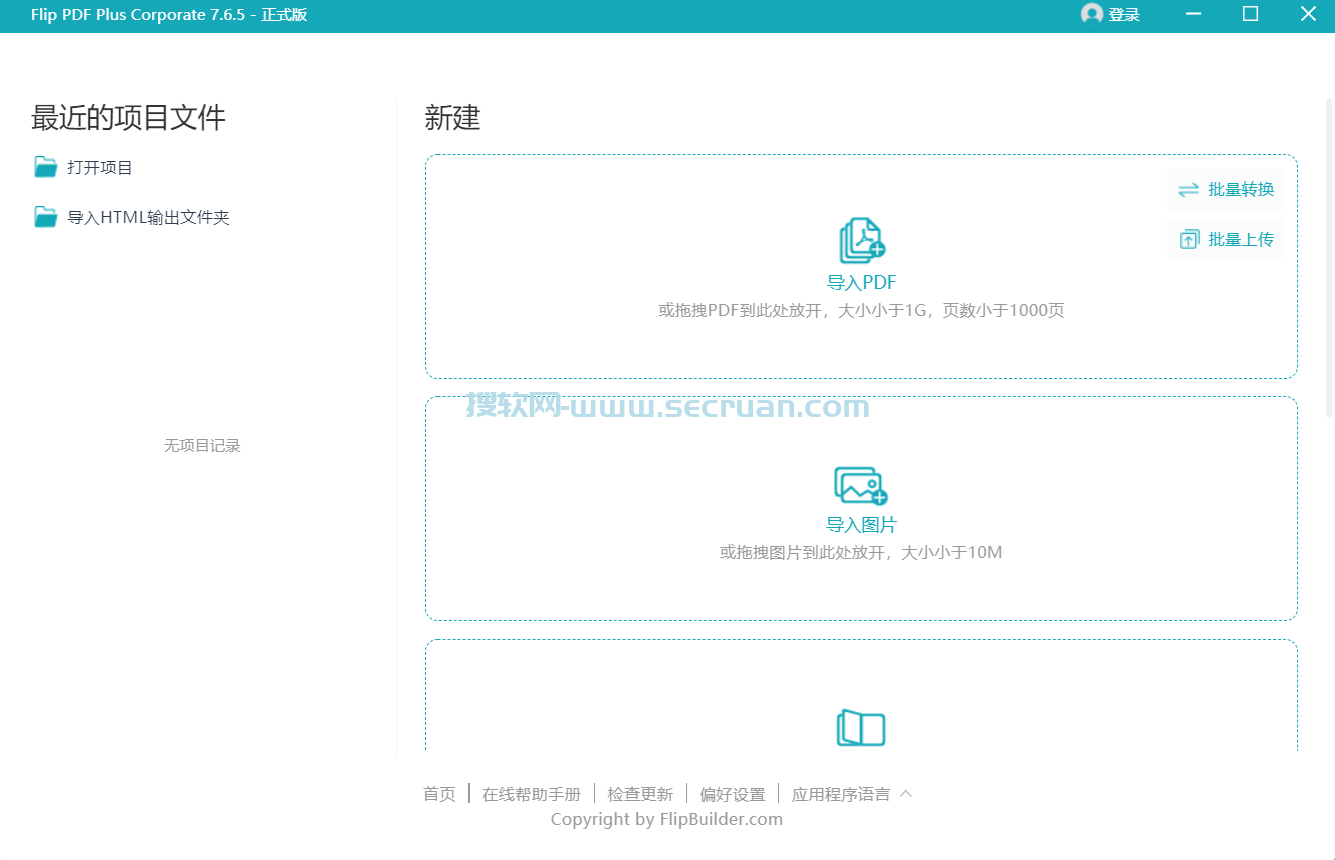The height and width of the screenshot is (860, 1335).
Task: Click the Import PDF icon
Action: (862, 241)
